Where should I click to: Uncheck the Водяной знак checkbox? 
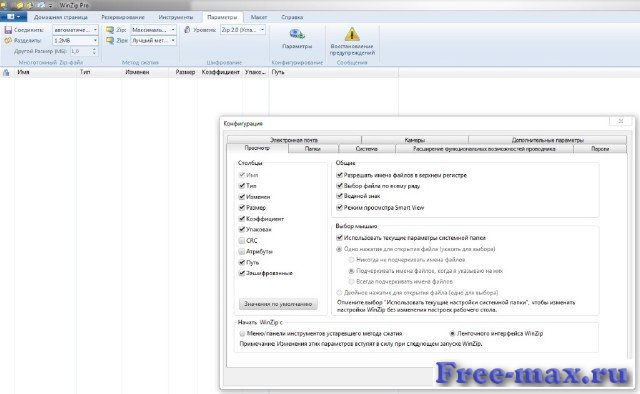(339, 196)
